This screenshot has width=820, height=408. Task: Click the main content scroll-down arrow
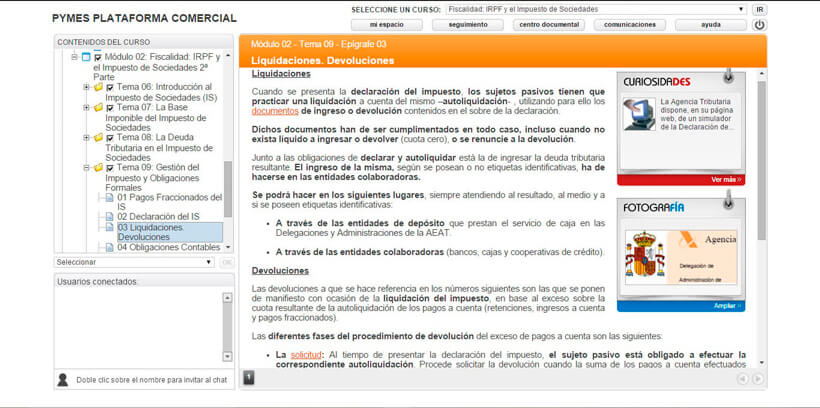761,362
